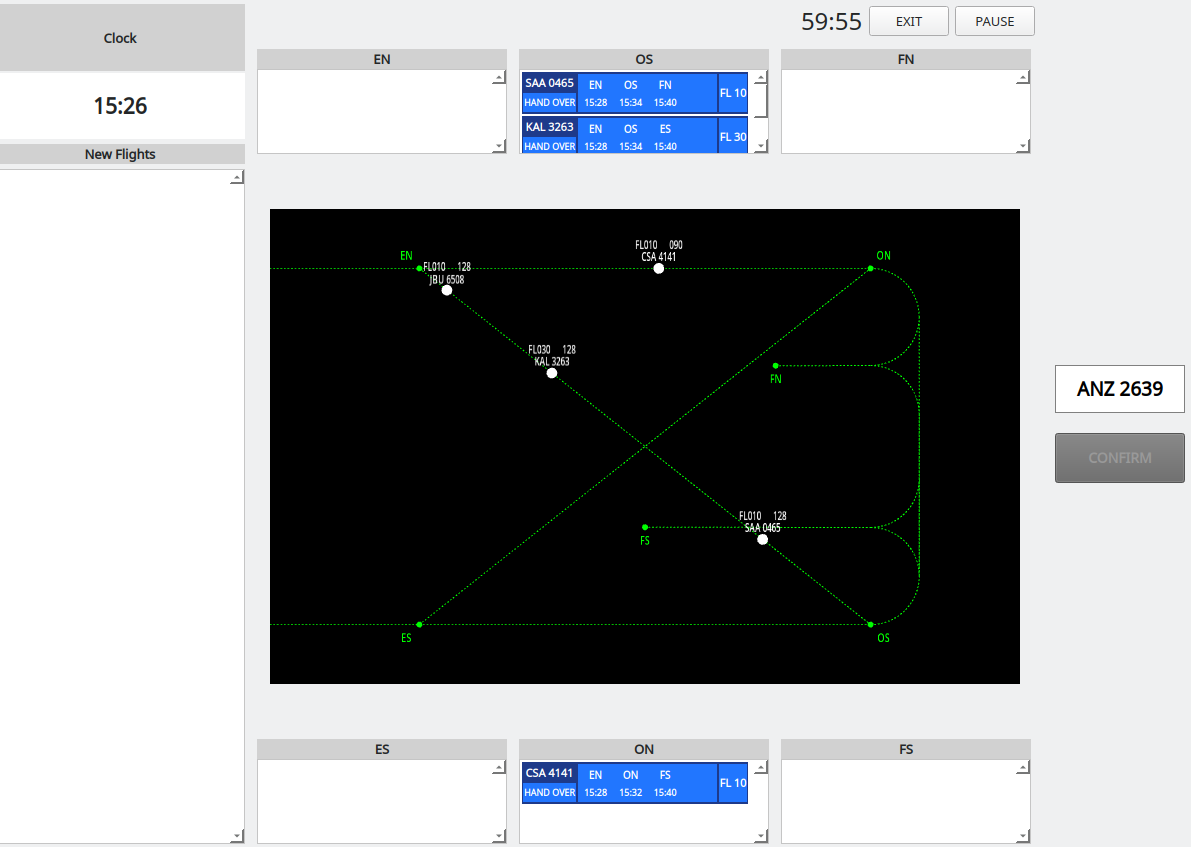1191x847 pixels.
Task: Click the EN waypoint marker on the radar
Action: pyautogui.click(x=417, y=267)
